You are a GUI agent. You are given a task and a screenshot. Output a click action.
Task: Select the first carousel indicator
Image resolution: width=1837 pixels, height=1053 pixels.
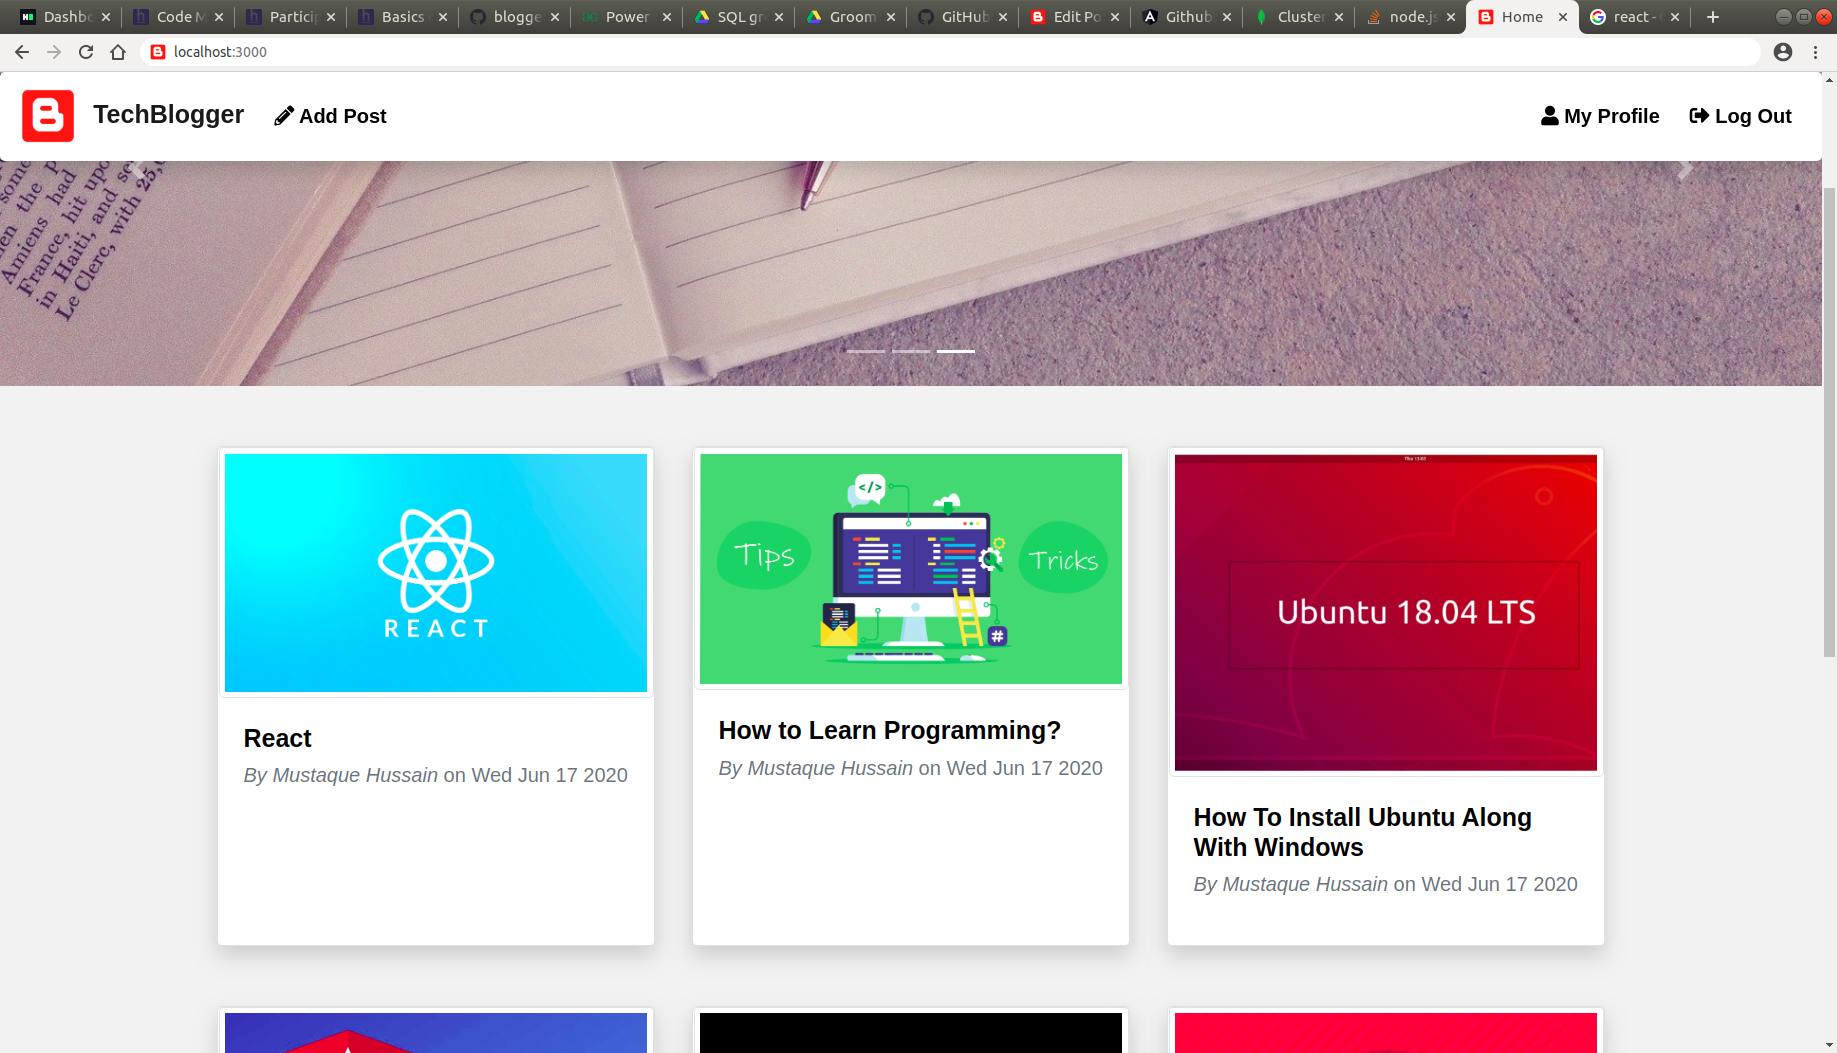tap(866, 351)
